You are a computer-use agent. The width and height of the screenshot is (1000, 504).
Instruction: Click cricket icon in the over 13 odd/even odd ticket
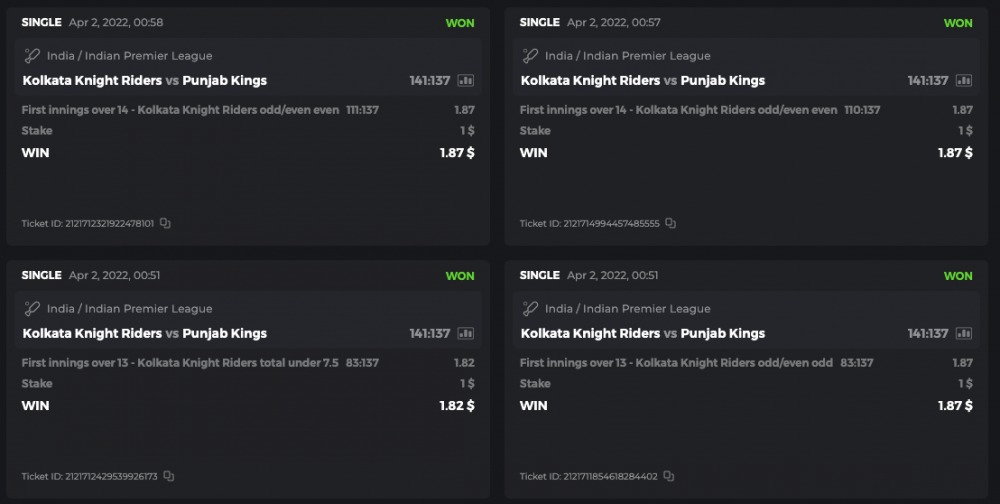pyautogui.click(x=530, y=309)
